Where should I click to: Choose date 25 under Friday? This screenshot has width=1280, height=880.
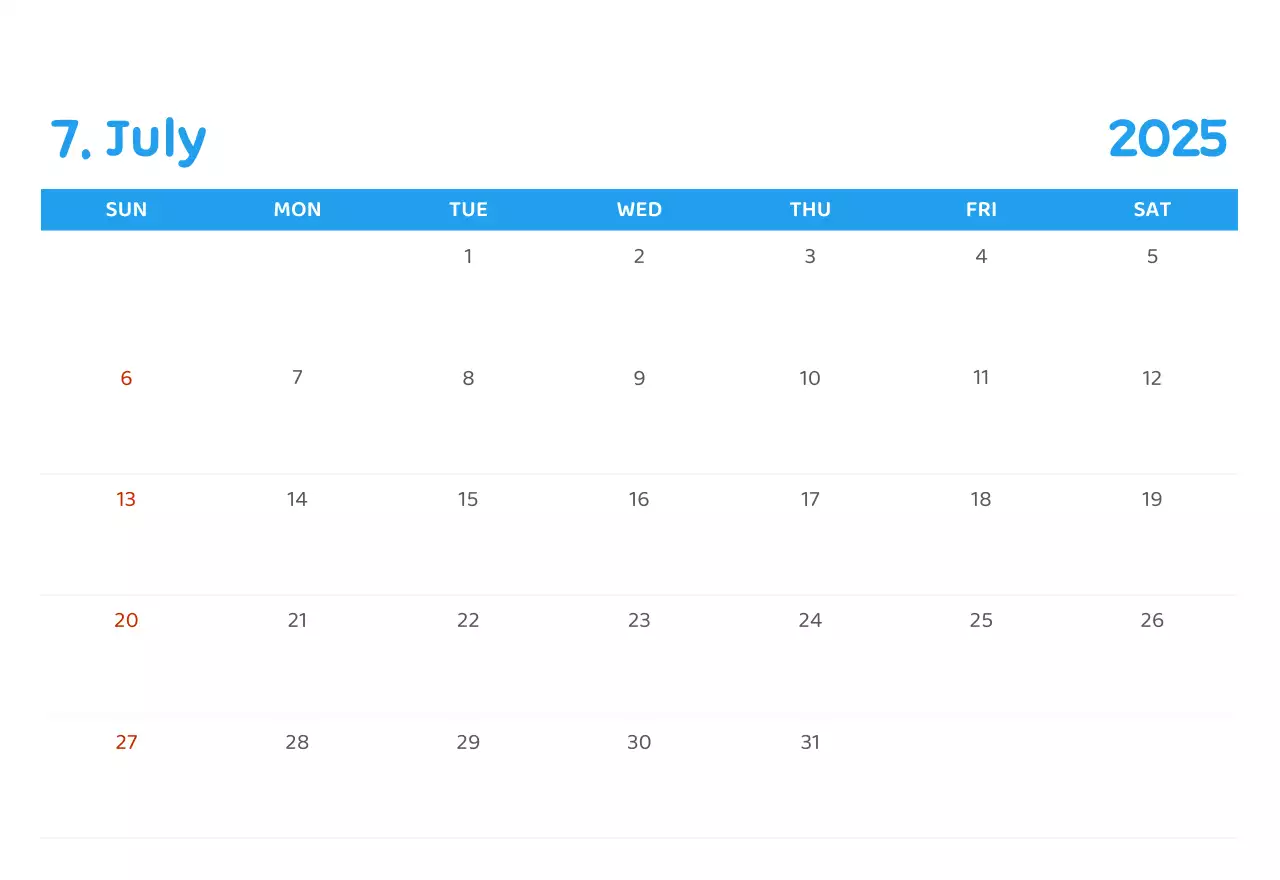coord(981,621)
